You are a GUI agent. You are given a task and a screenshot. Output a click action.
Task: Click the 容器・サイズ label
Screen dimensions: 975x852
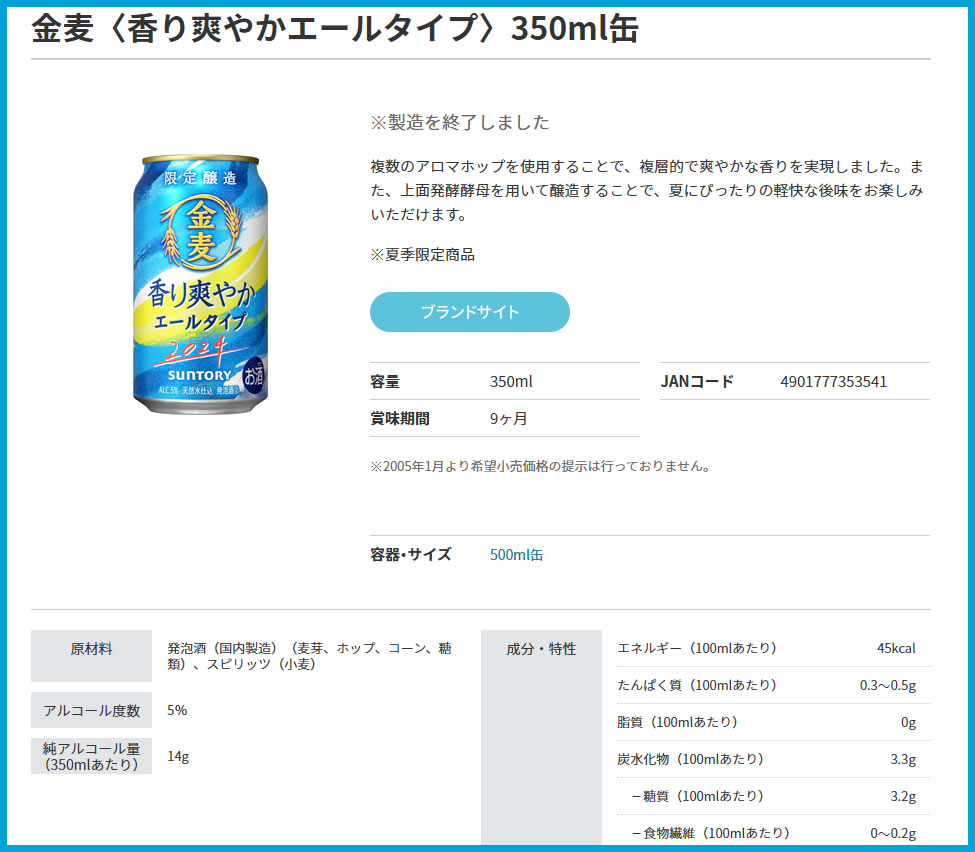click(410, 554)
